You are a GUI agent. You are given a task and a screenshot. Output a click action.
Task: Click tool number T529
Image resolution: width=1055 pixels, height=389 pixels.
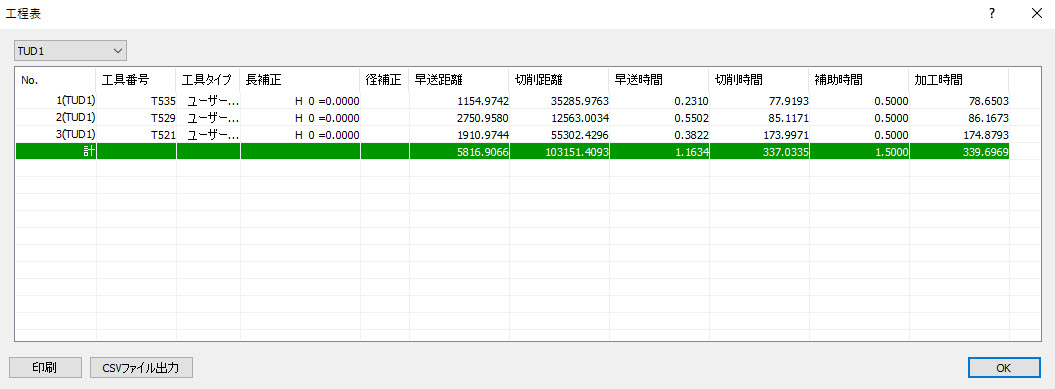click(163, 118)
